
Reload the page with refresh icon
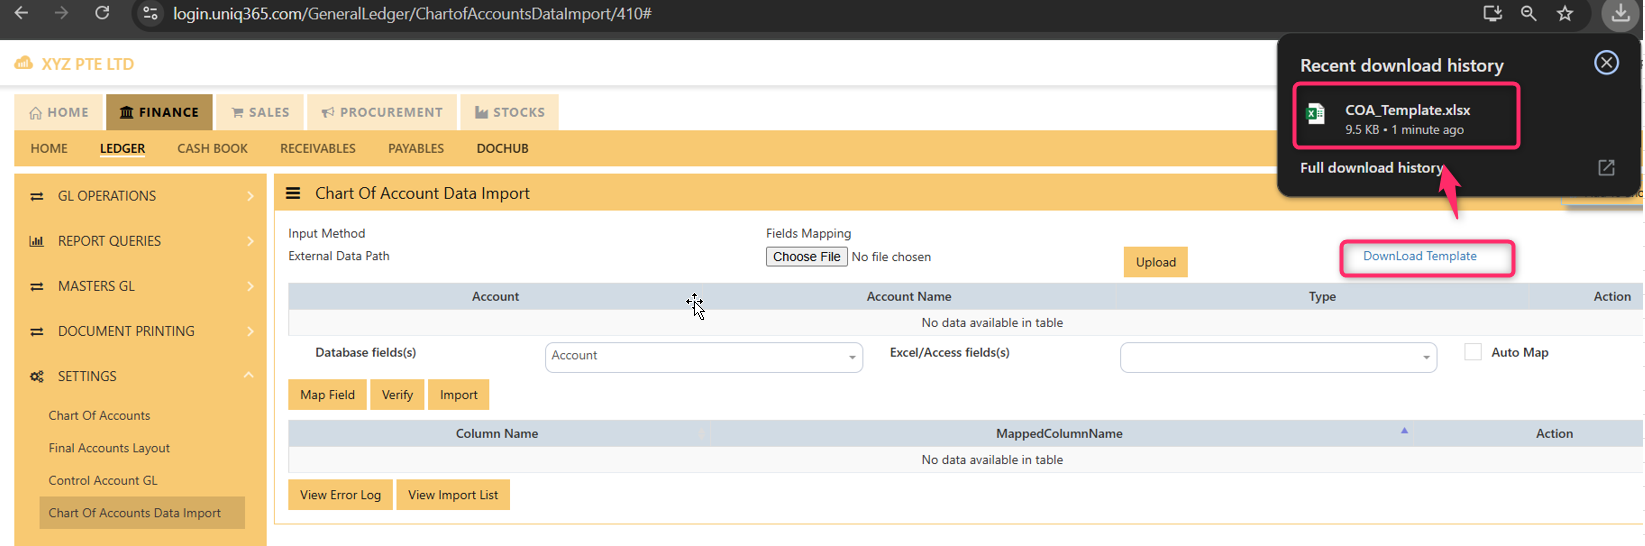[102, 13]
